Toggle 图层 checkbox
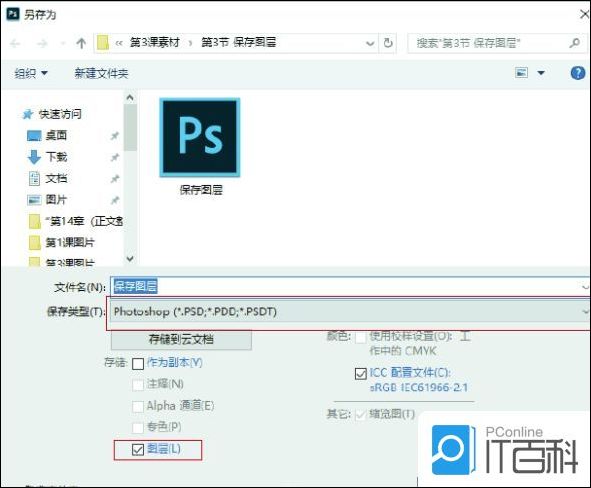Viewport: 591px width, 488px height. pos(138,449)
